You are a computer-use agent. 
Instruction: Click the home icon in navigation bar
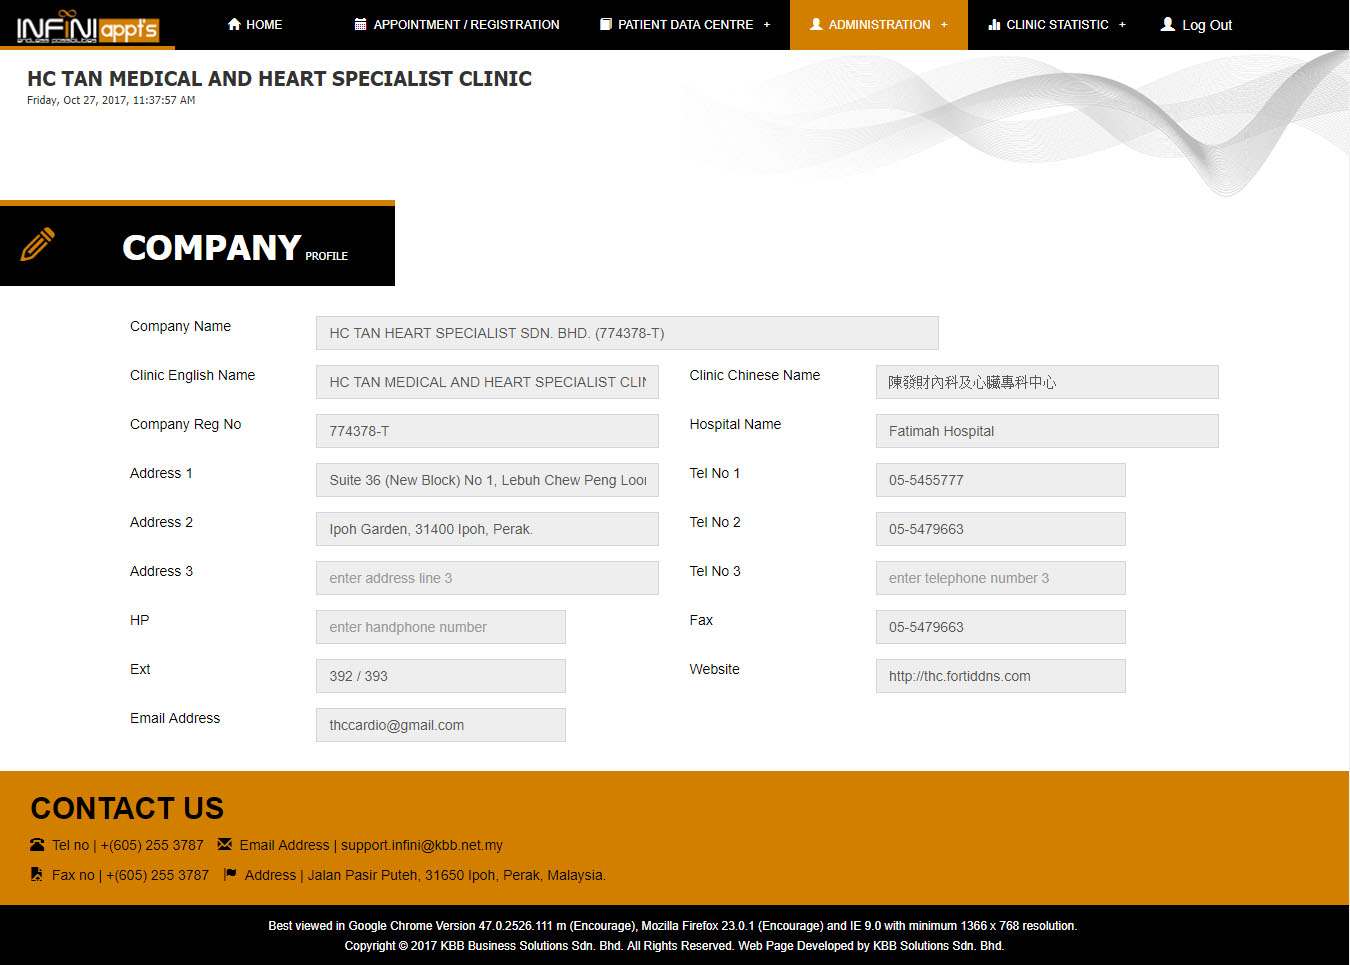234,24
